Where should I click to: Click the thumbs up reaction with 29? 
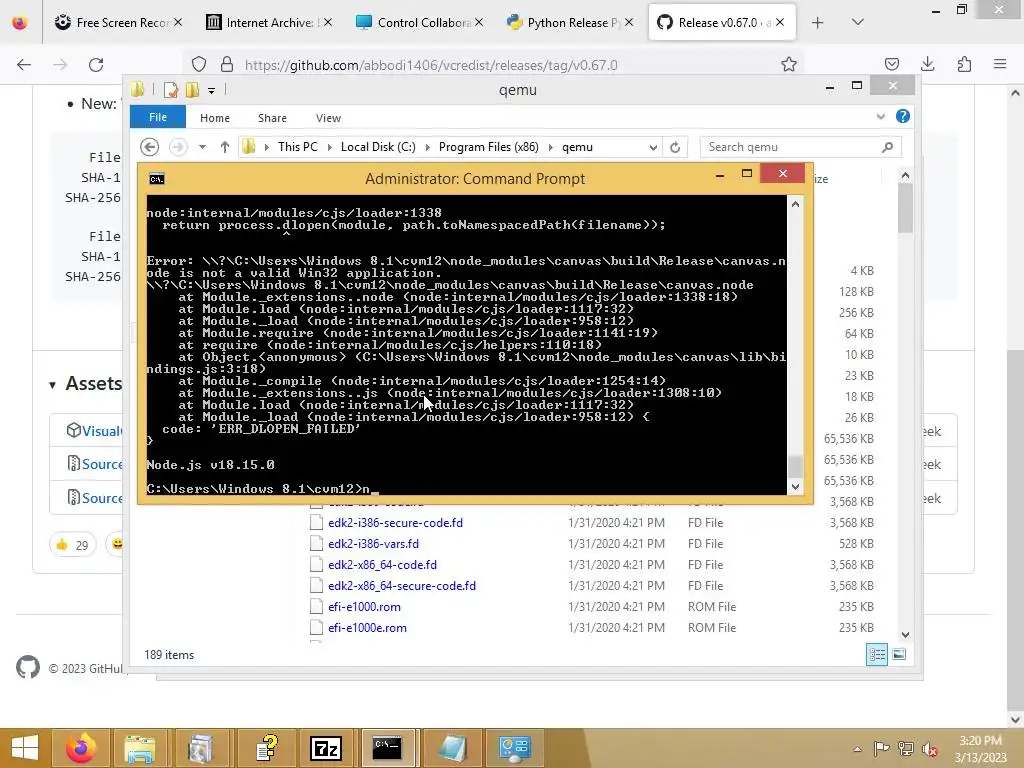tap(72, 545)
